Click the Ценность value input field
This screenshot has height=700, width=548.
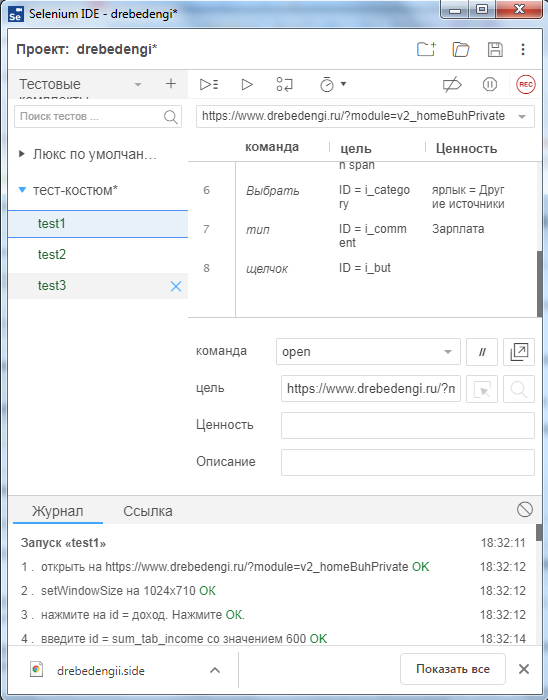408,425
